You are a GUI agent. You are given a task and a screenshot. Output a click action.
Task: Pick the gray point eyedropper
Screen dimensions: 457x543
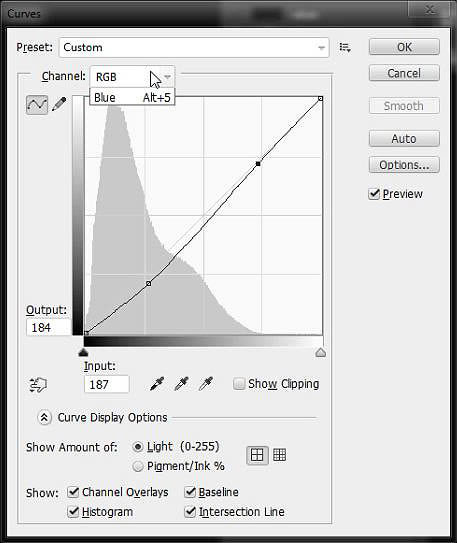pos(181,384)
